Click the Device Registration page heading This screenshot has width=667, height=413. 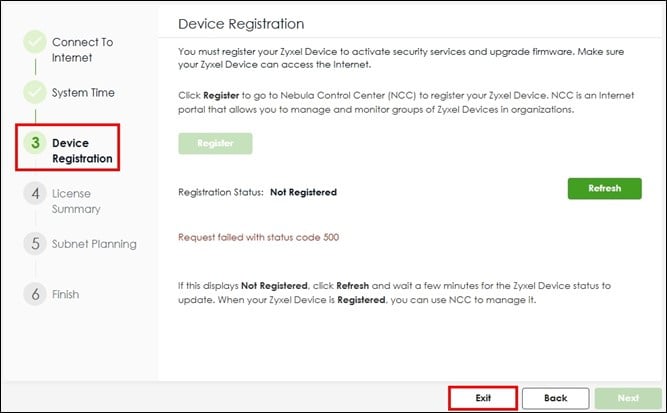click(x=241, y=24)
